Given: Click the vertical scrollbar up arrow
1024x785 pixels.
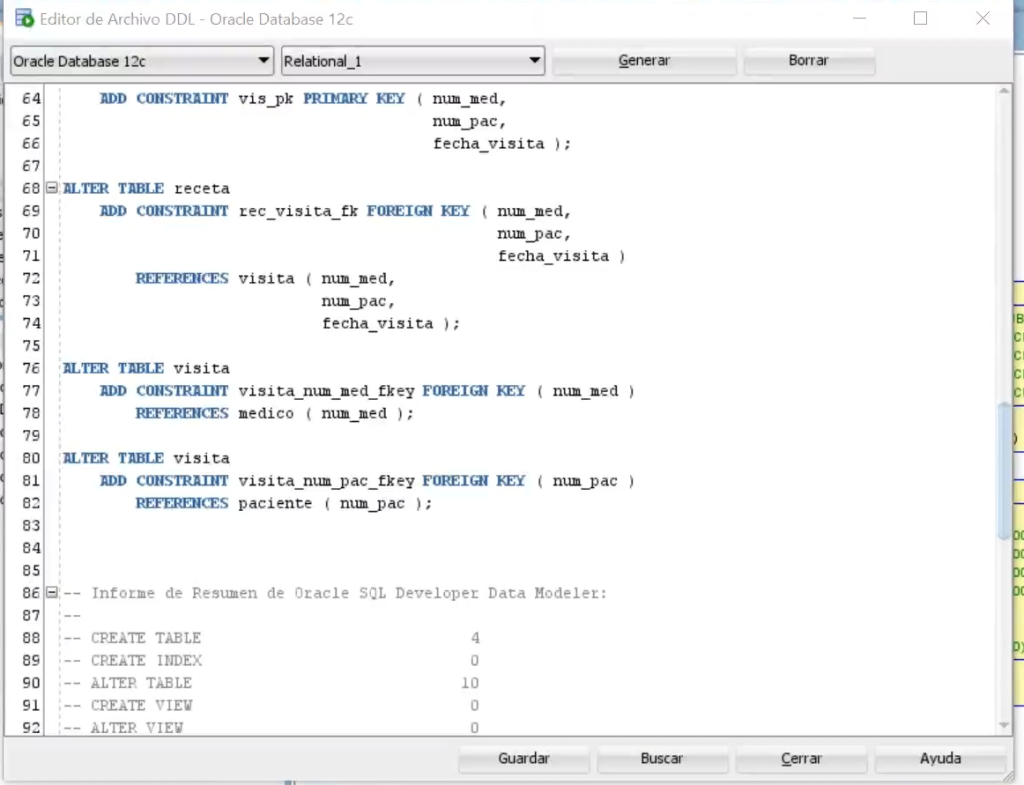Looking at the screenshot, I should pos(1004,91).
